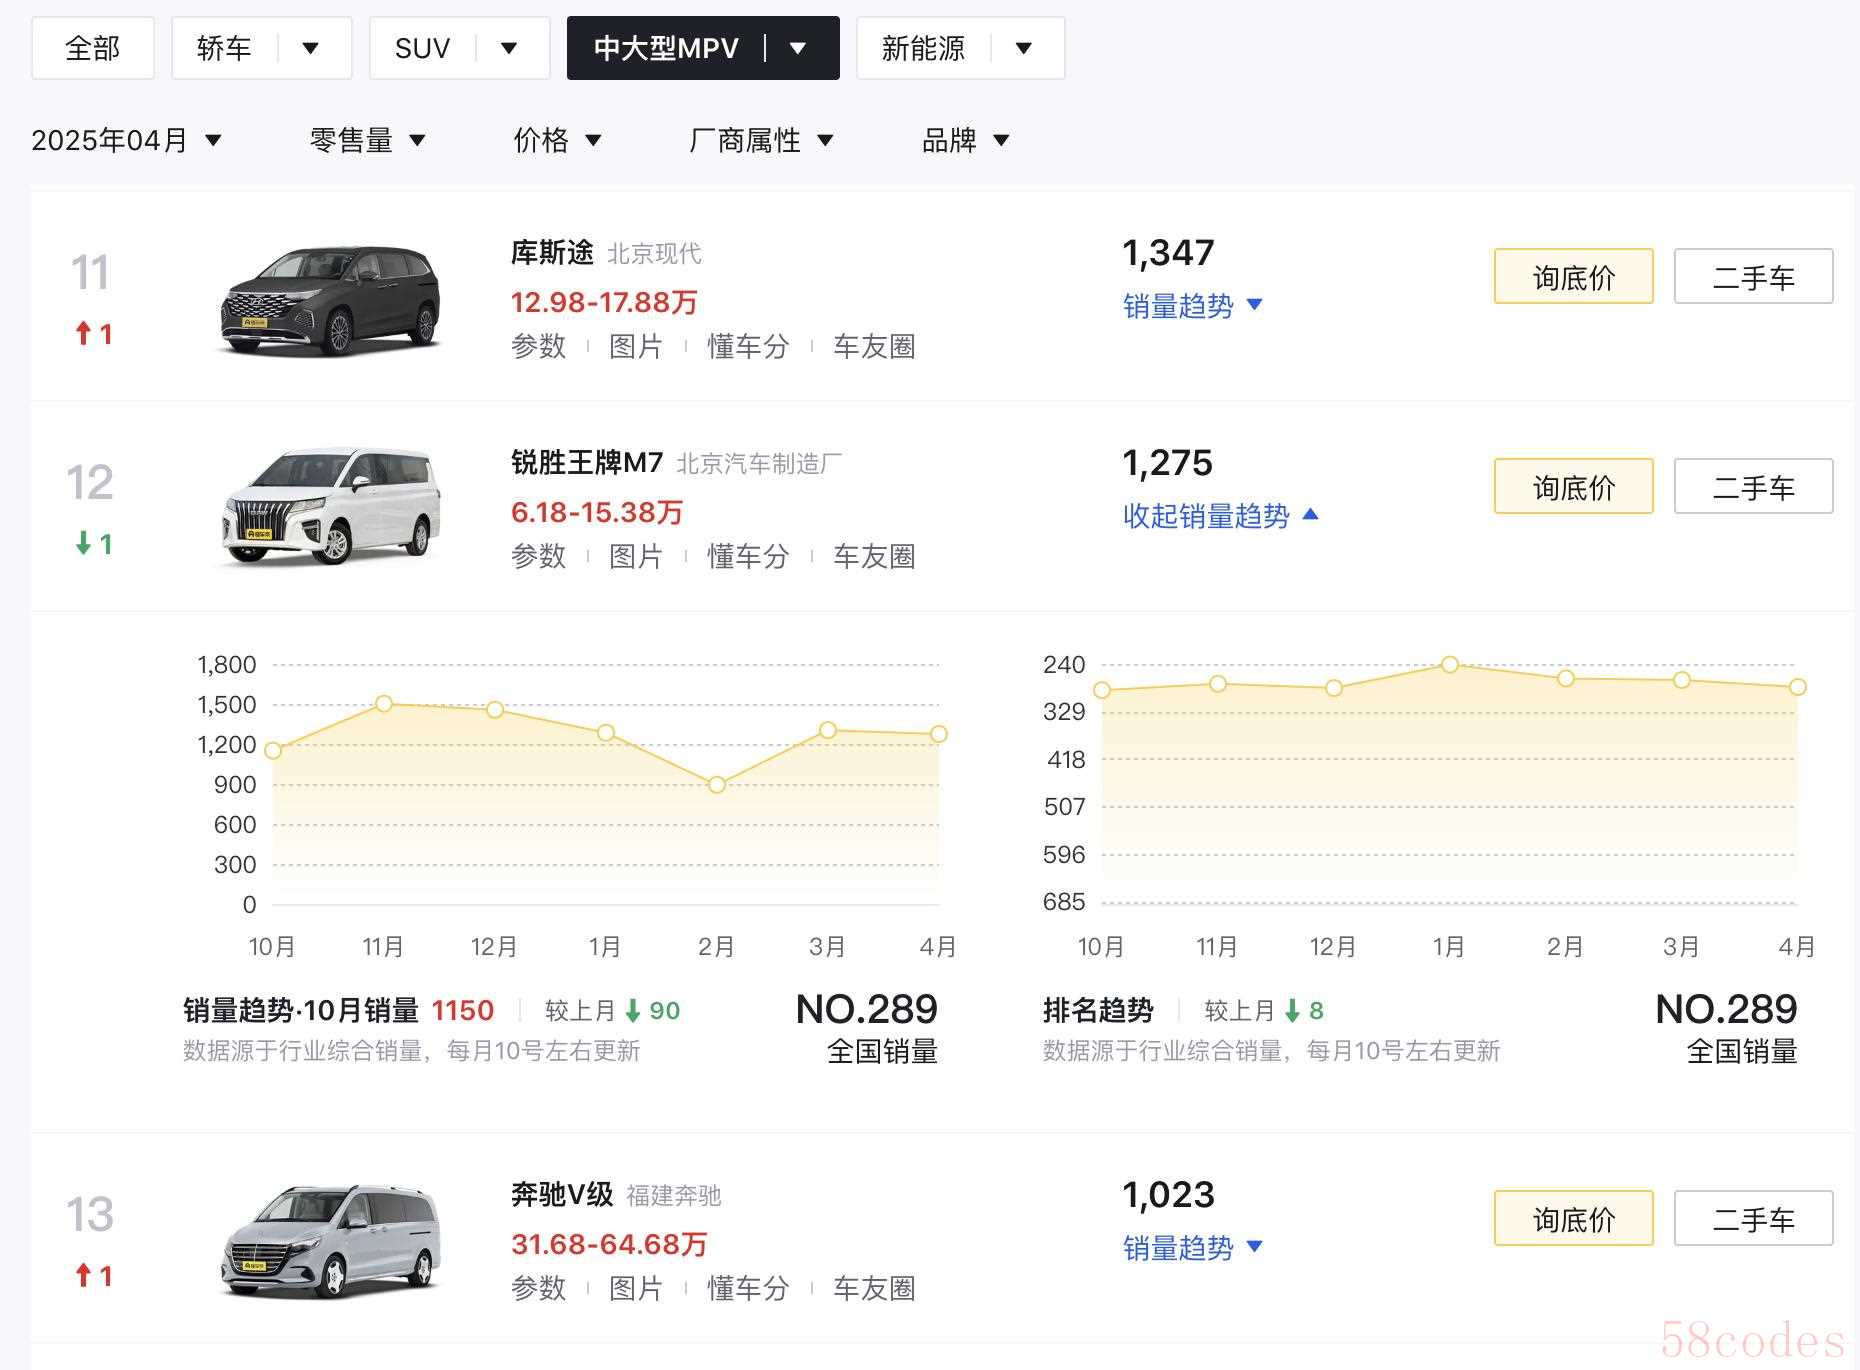Click 二手车 button for 库斯途
Viewport: 1860px width, 1370px height.
click(x=1754, y=276)
